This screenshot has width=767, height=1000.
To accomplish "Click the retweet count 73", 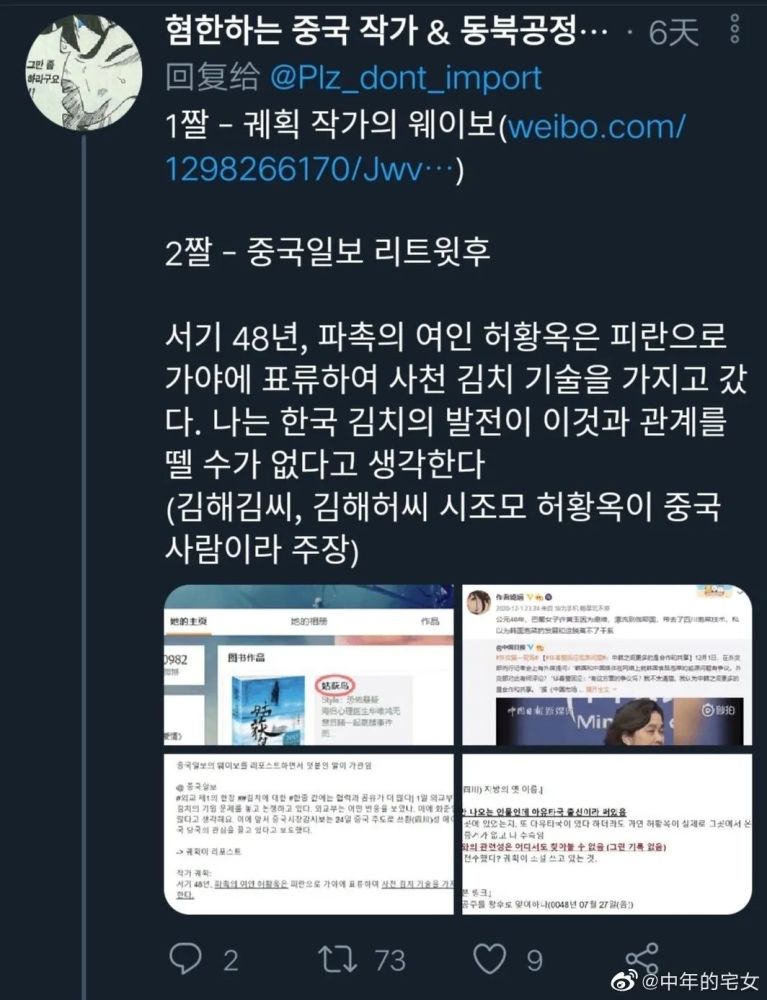I will [x=390, y=960].
